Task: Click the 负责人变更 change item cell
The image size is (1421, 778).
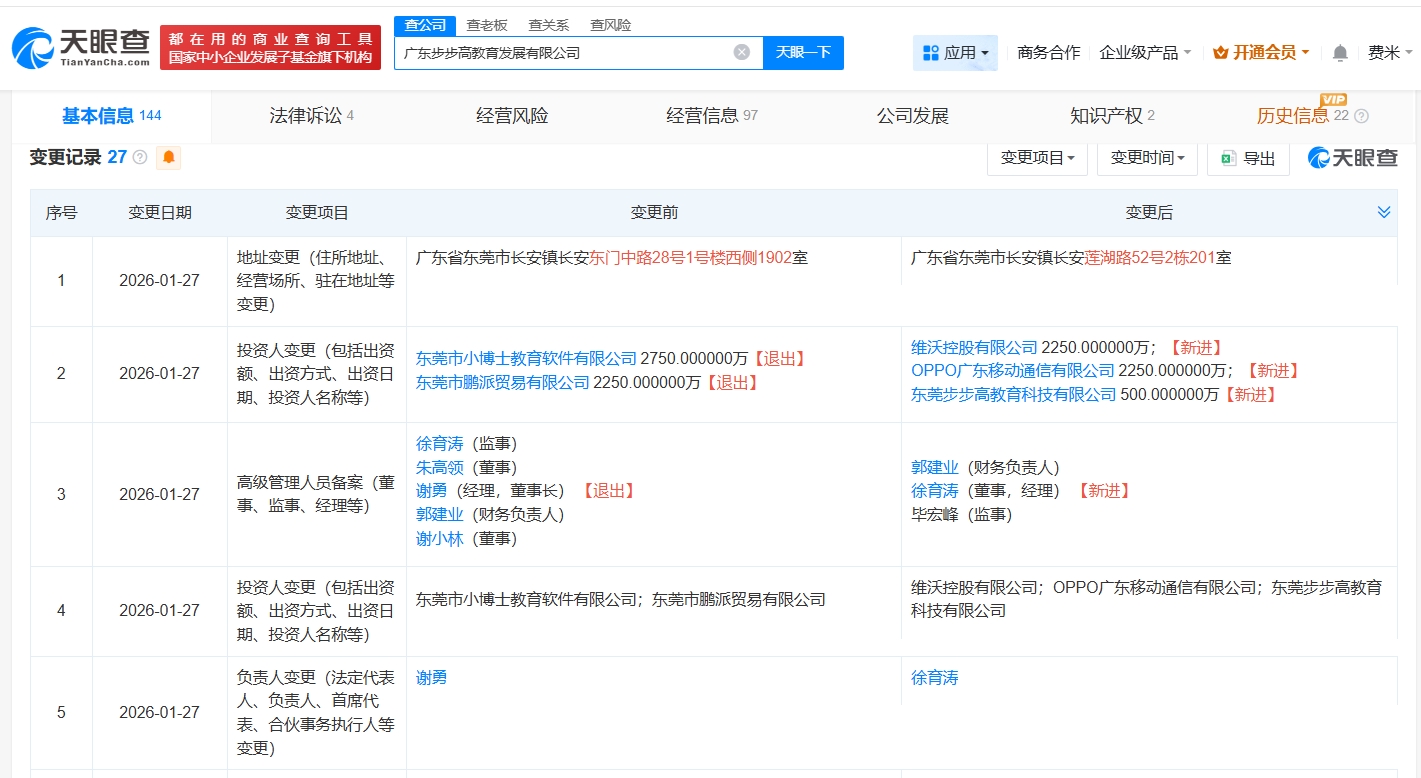Action: pos(316,712)
